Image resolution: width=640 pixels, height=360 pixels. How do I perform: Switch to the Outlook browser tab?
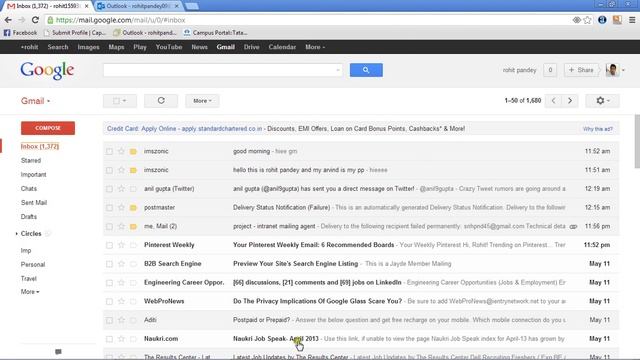tap(139, 6)
